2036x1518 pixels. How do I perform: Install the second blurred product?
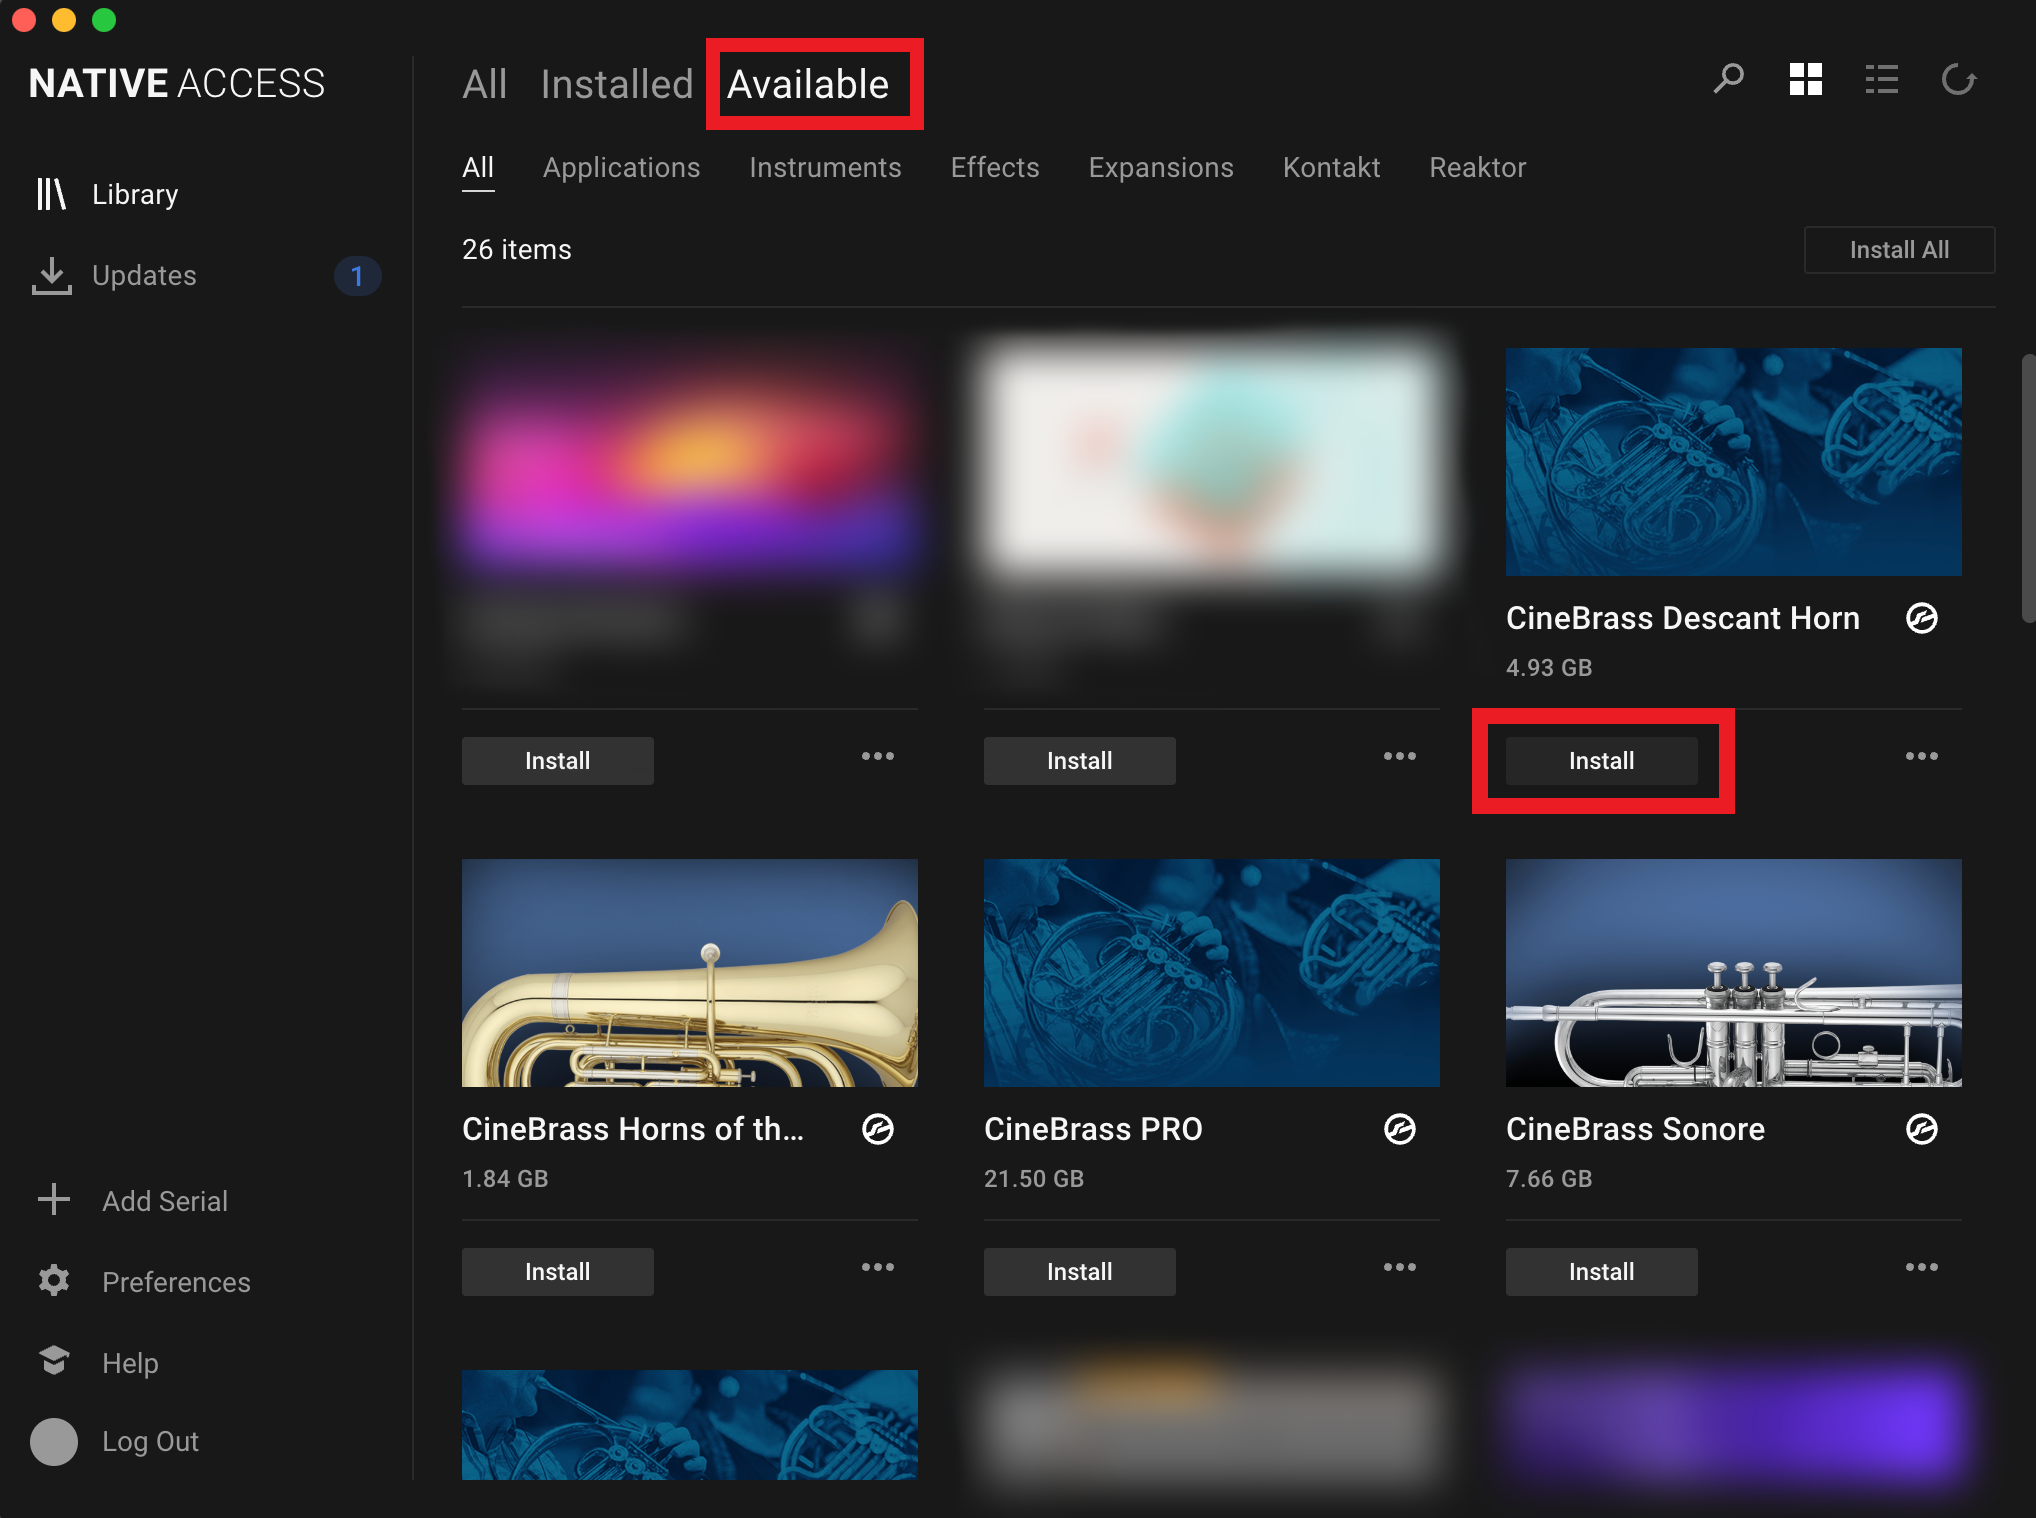point(1079,761)
